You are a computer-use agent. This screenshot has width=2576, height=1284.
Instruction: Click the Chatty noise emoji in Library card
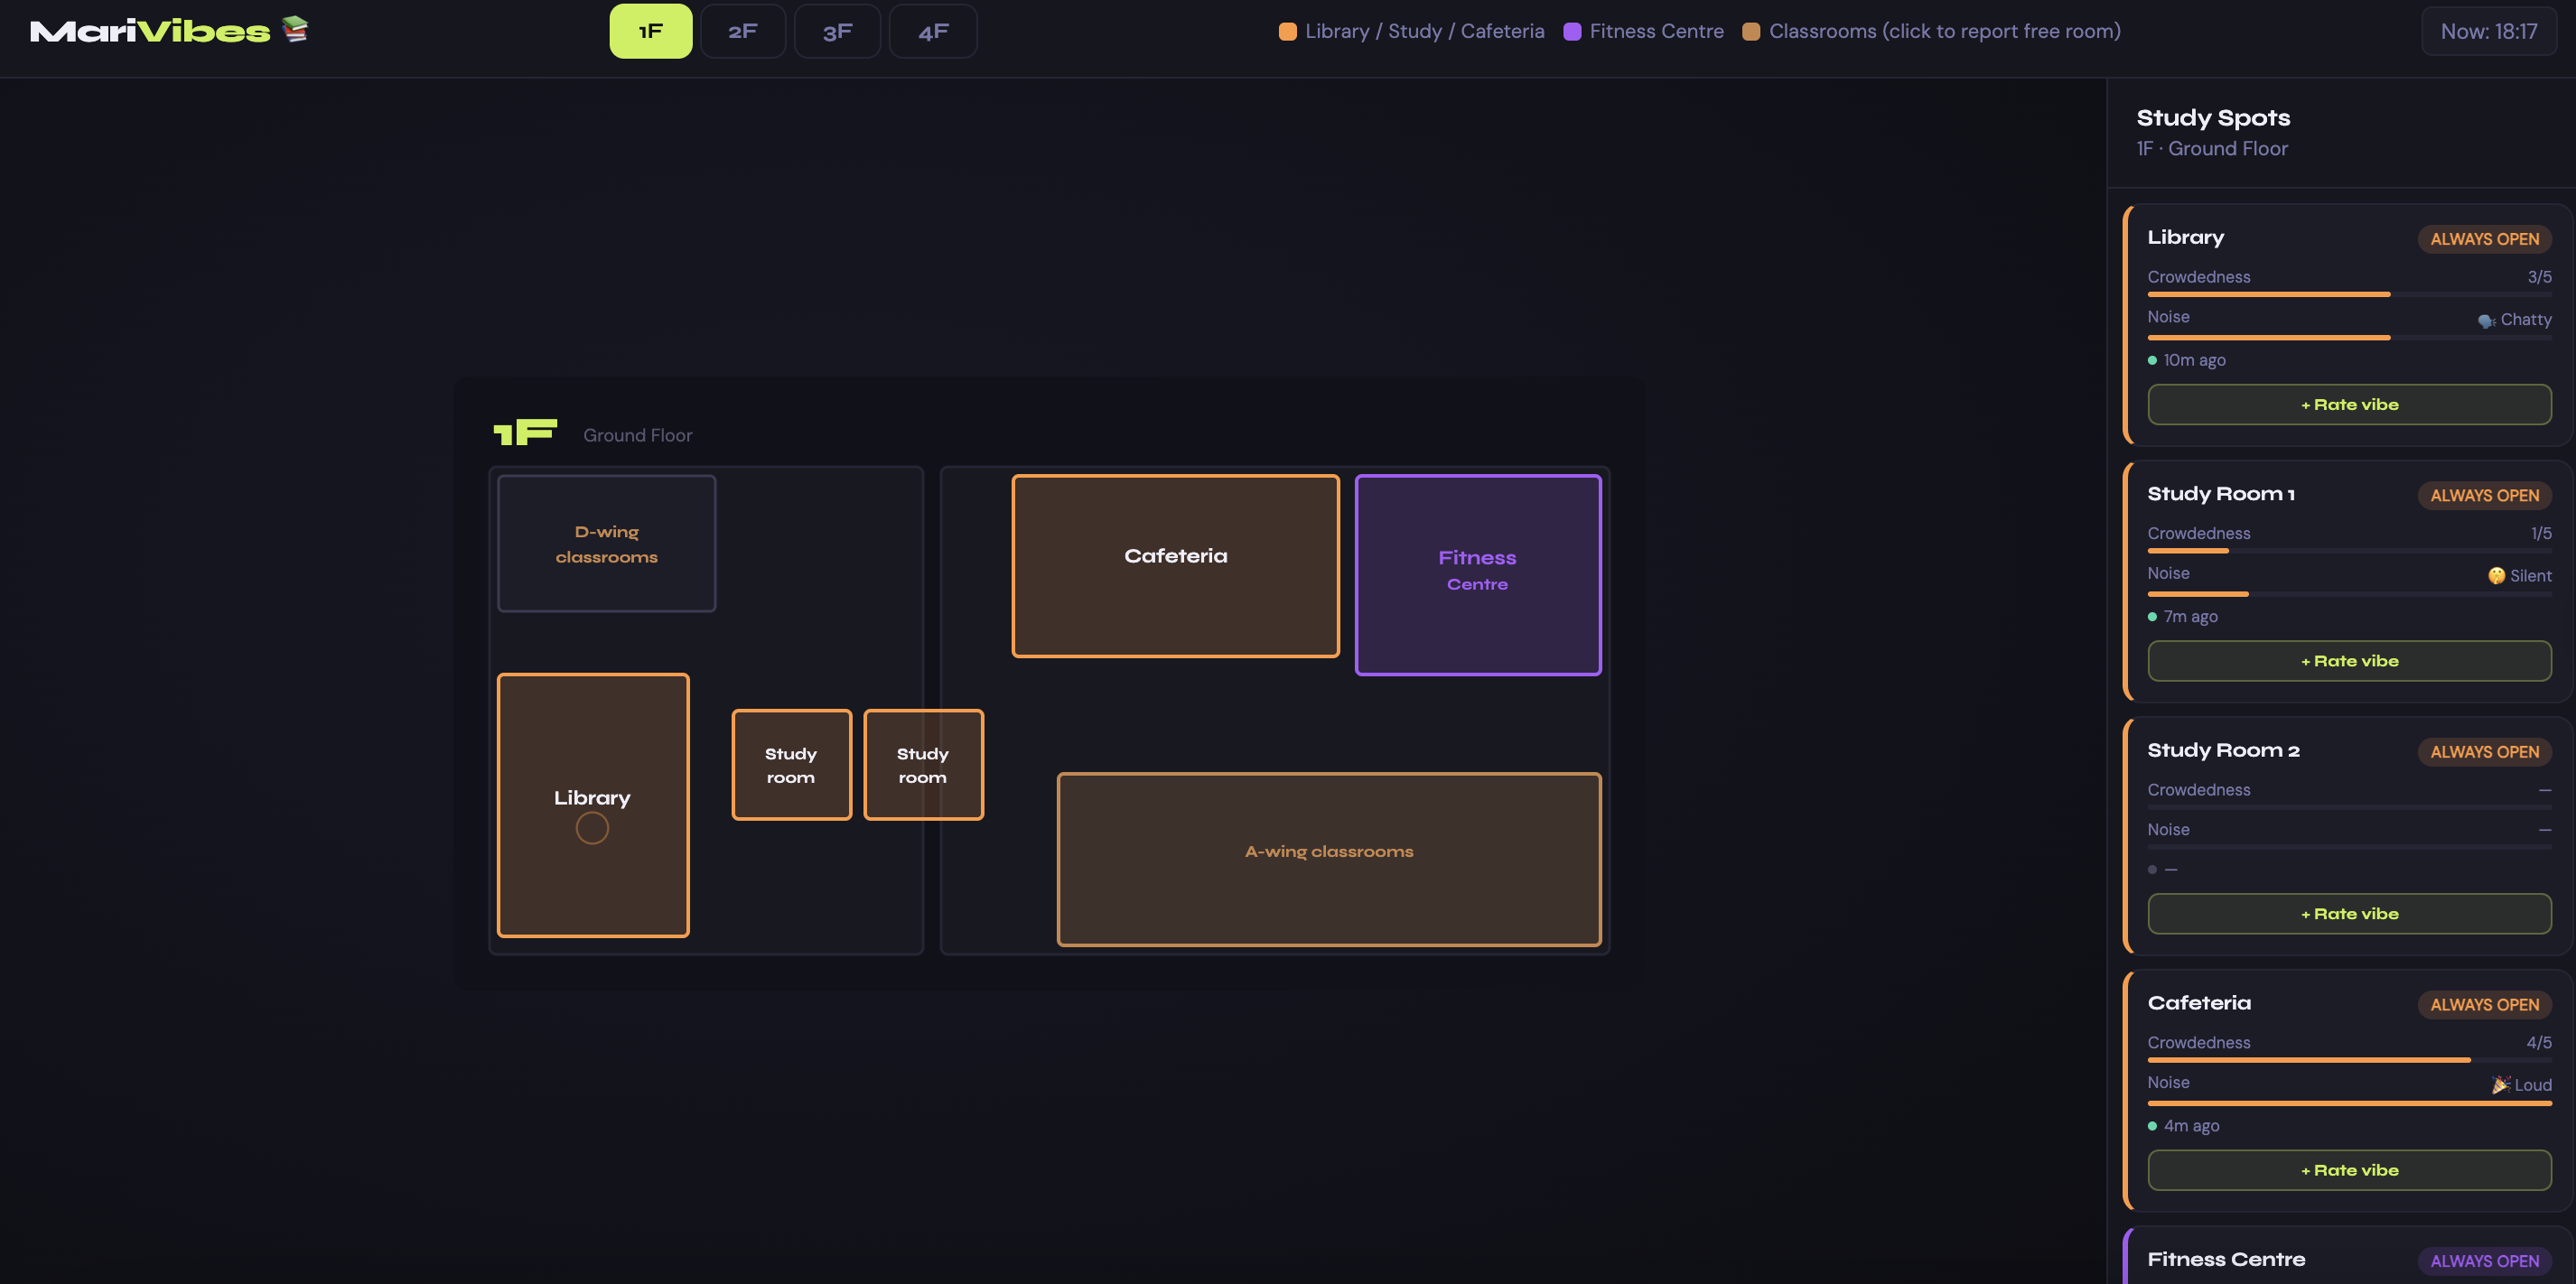coord(2486,321)
